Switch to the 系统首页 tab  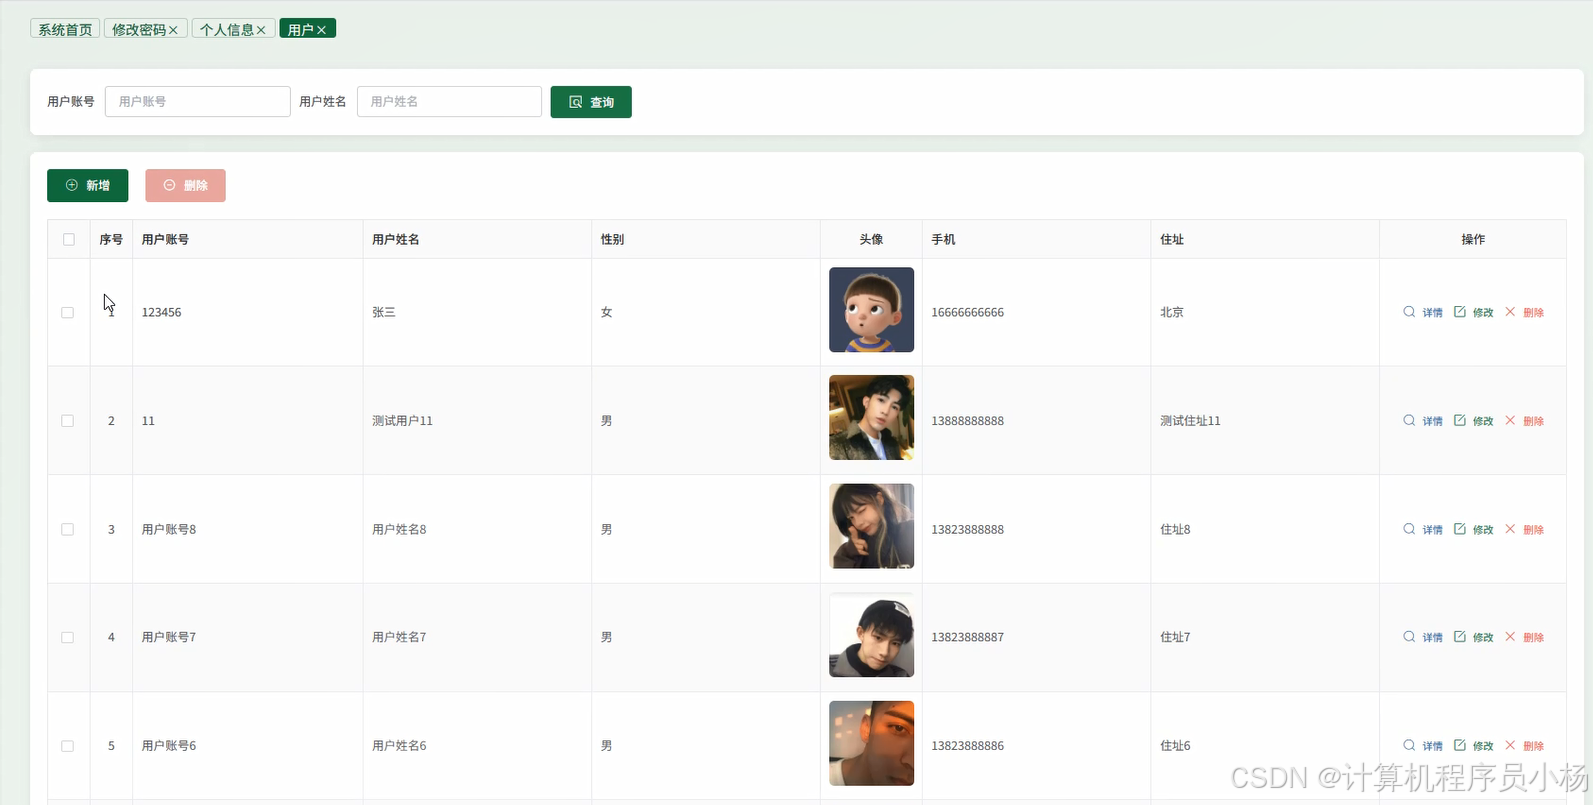click(x=65, y=29)
